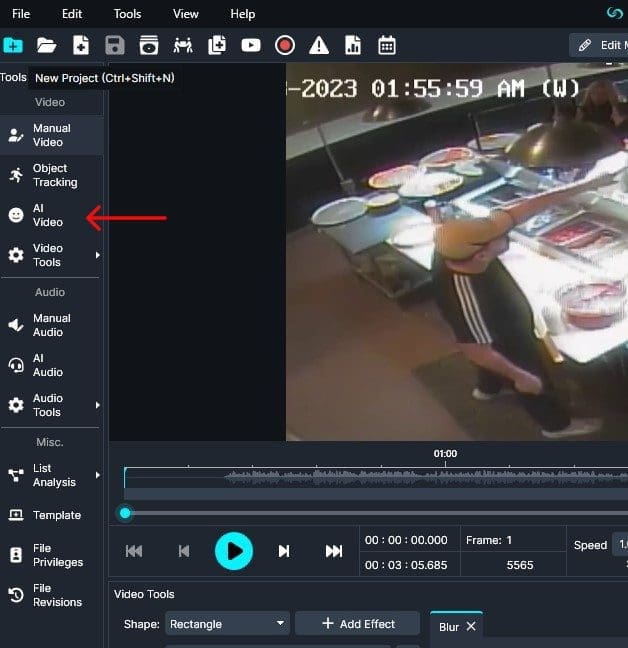Open the report chart document icon
This screenshot has width=628, height=648.
point(353,45)
